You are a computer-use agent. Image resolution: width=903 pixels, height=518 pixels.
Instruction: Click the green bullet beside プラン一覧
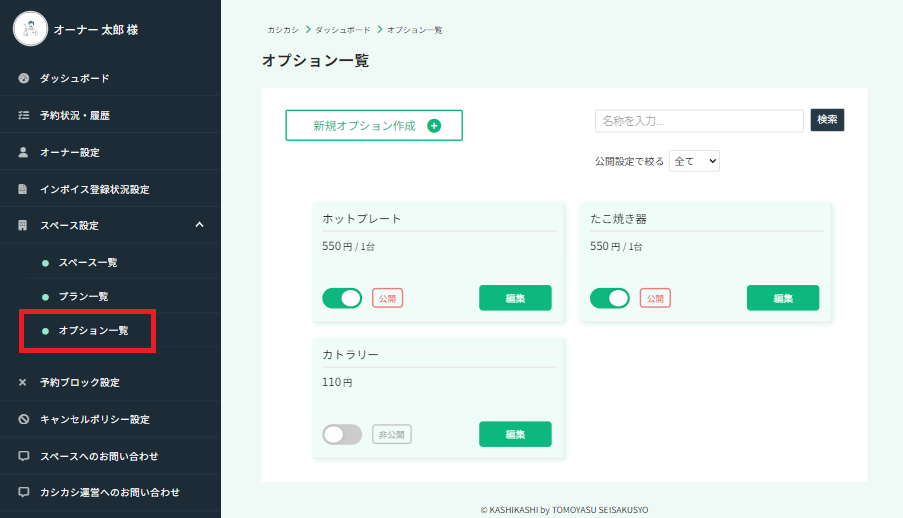pos(45,297)
